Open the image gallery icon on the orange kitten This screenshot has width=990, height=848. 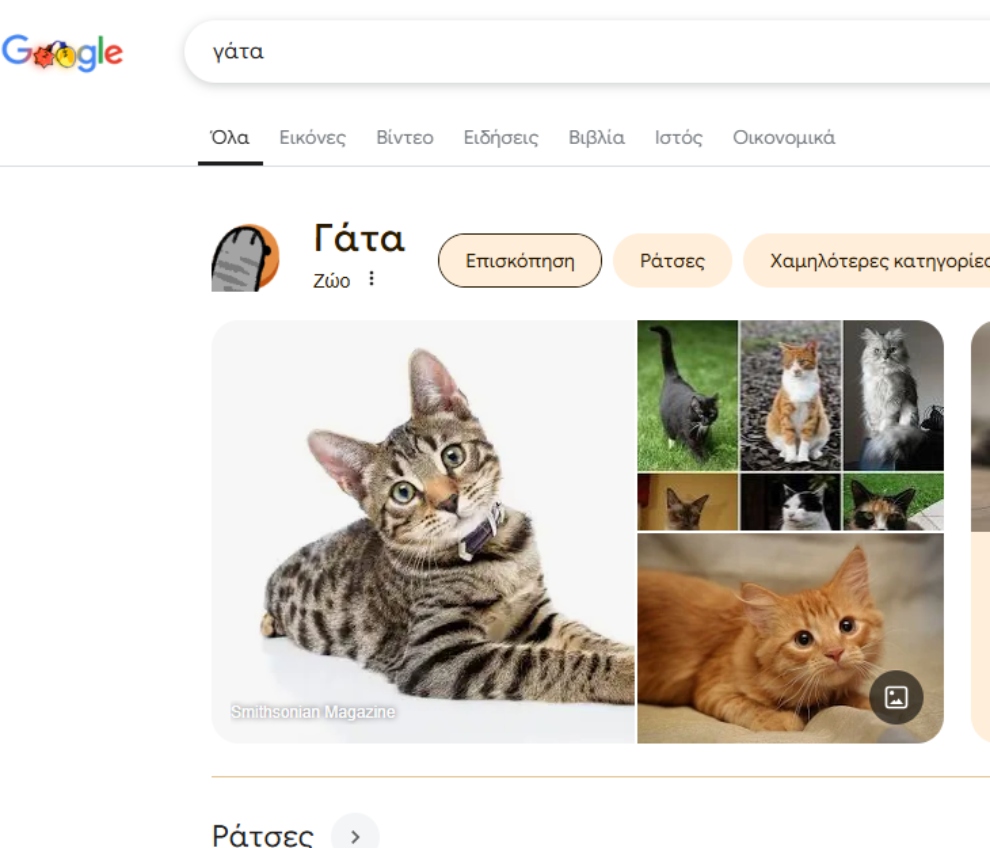tap(895, 698)
